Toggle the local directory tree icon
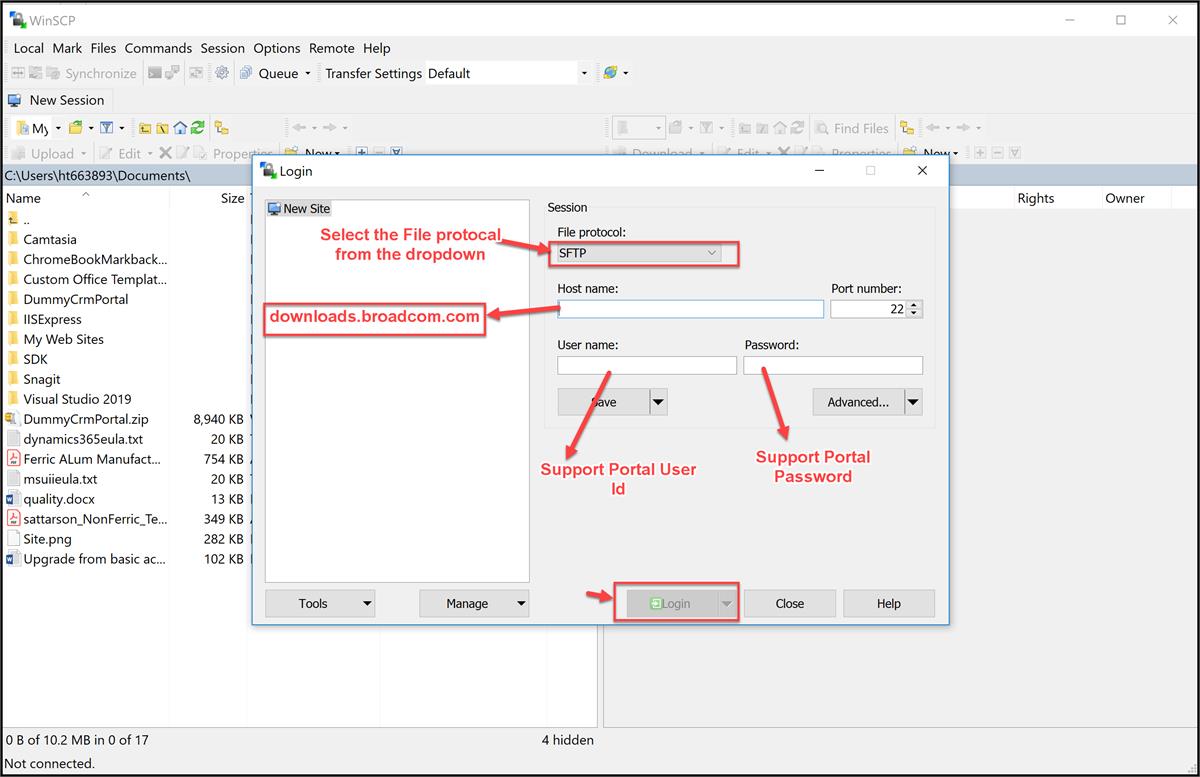1200x777 pixels. pos(222,128)
